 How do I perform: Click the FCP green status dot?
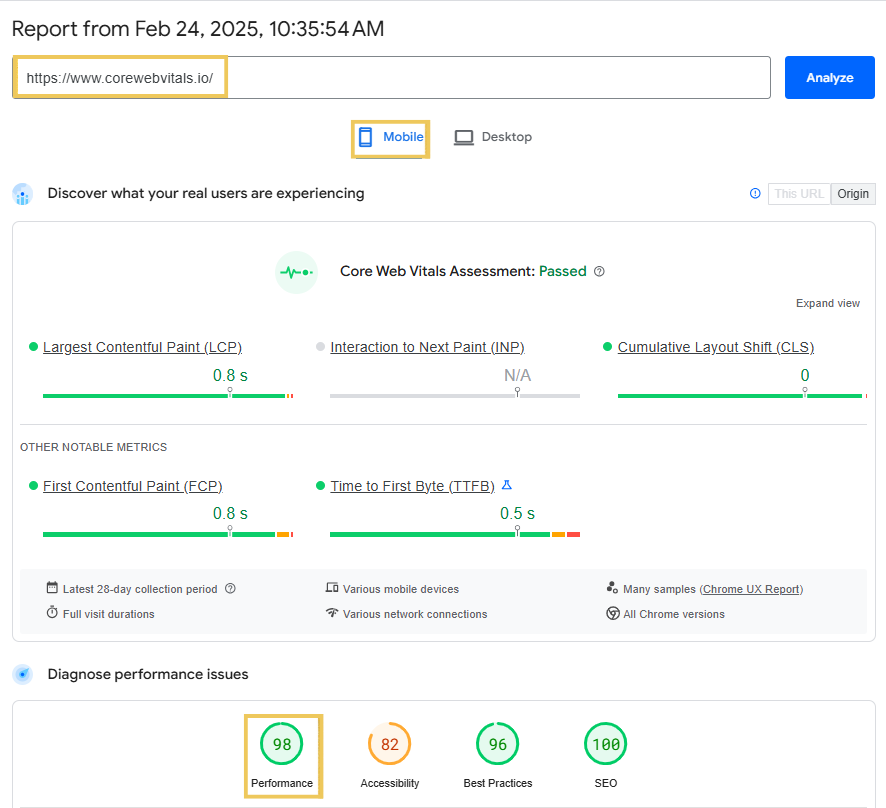(33, 485)
